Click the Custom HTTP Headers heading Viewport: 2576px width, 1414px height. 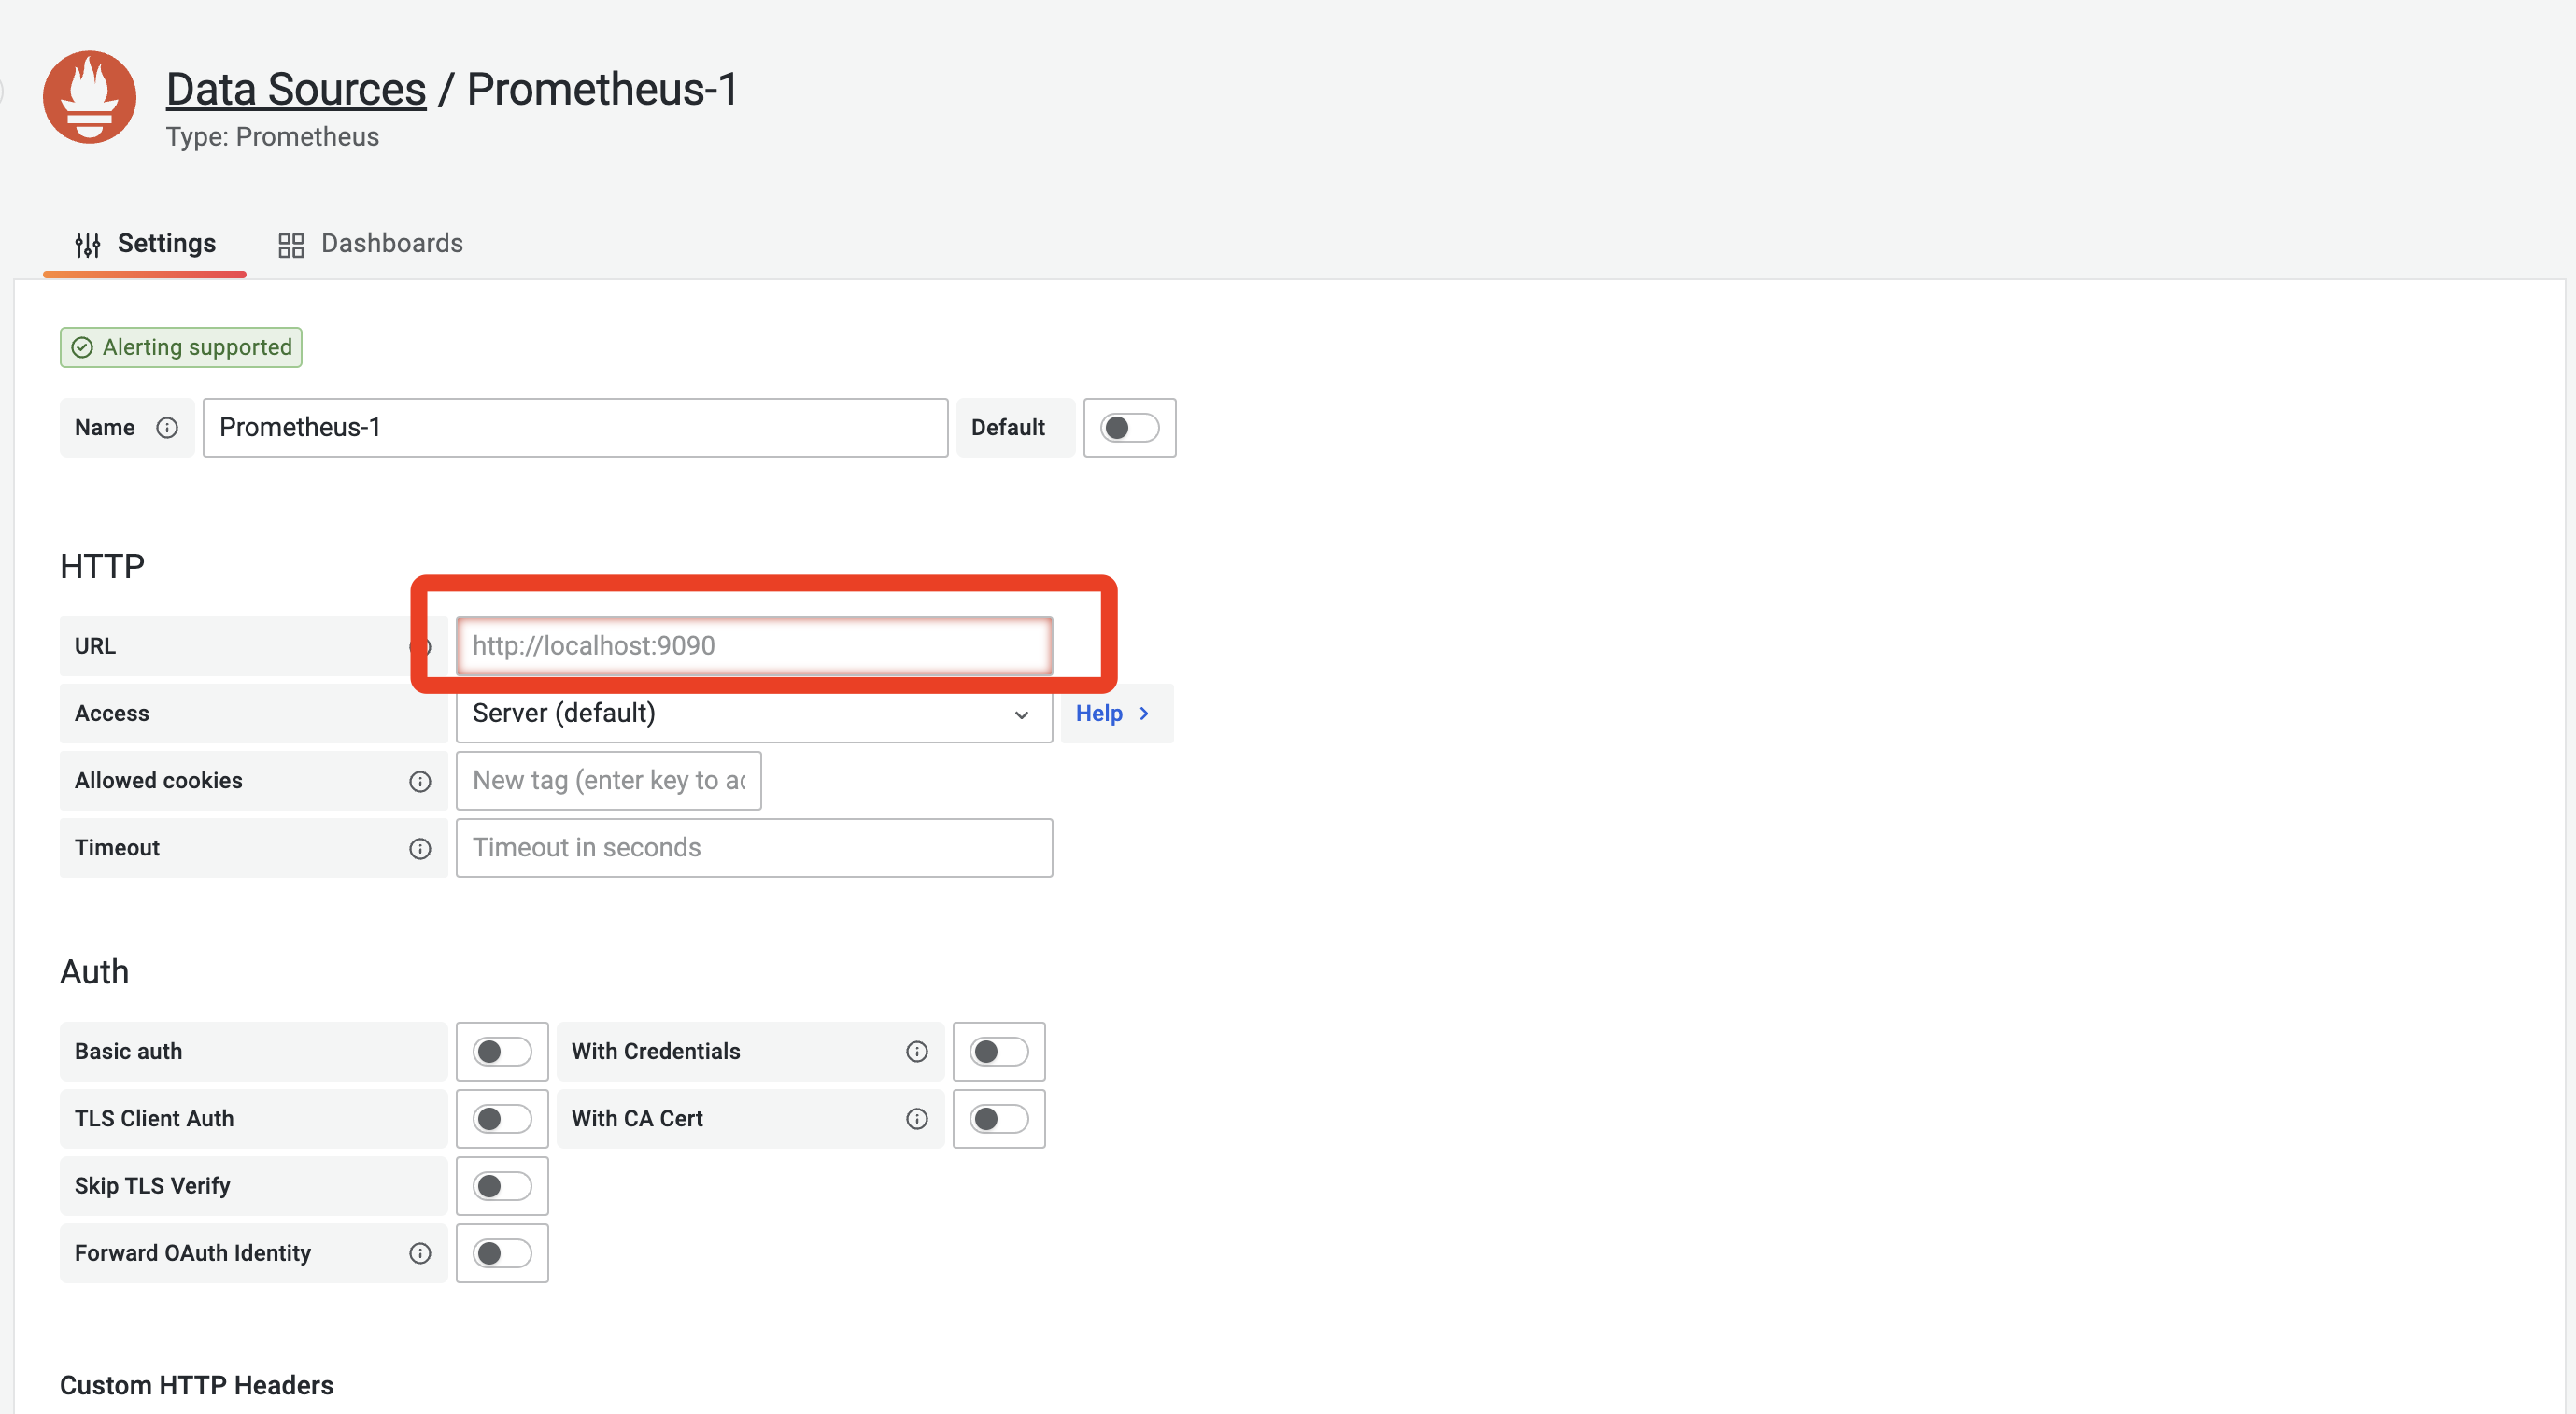[x=196, y=1385]
